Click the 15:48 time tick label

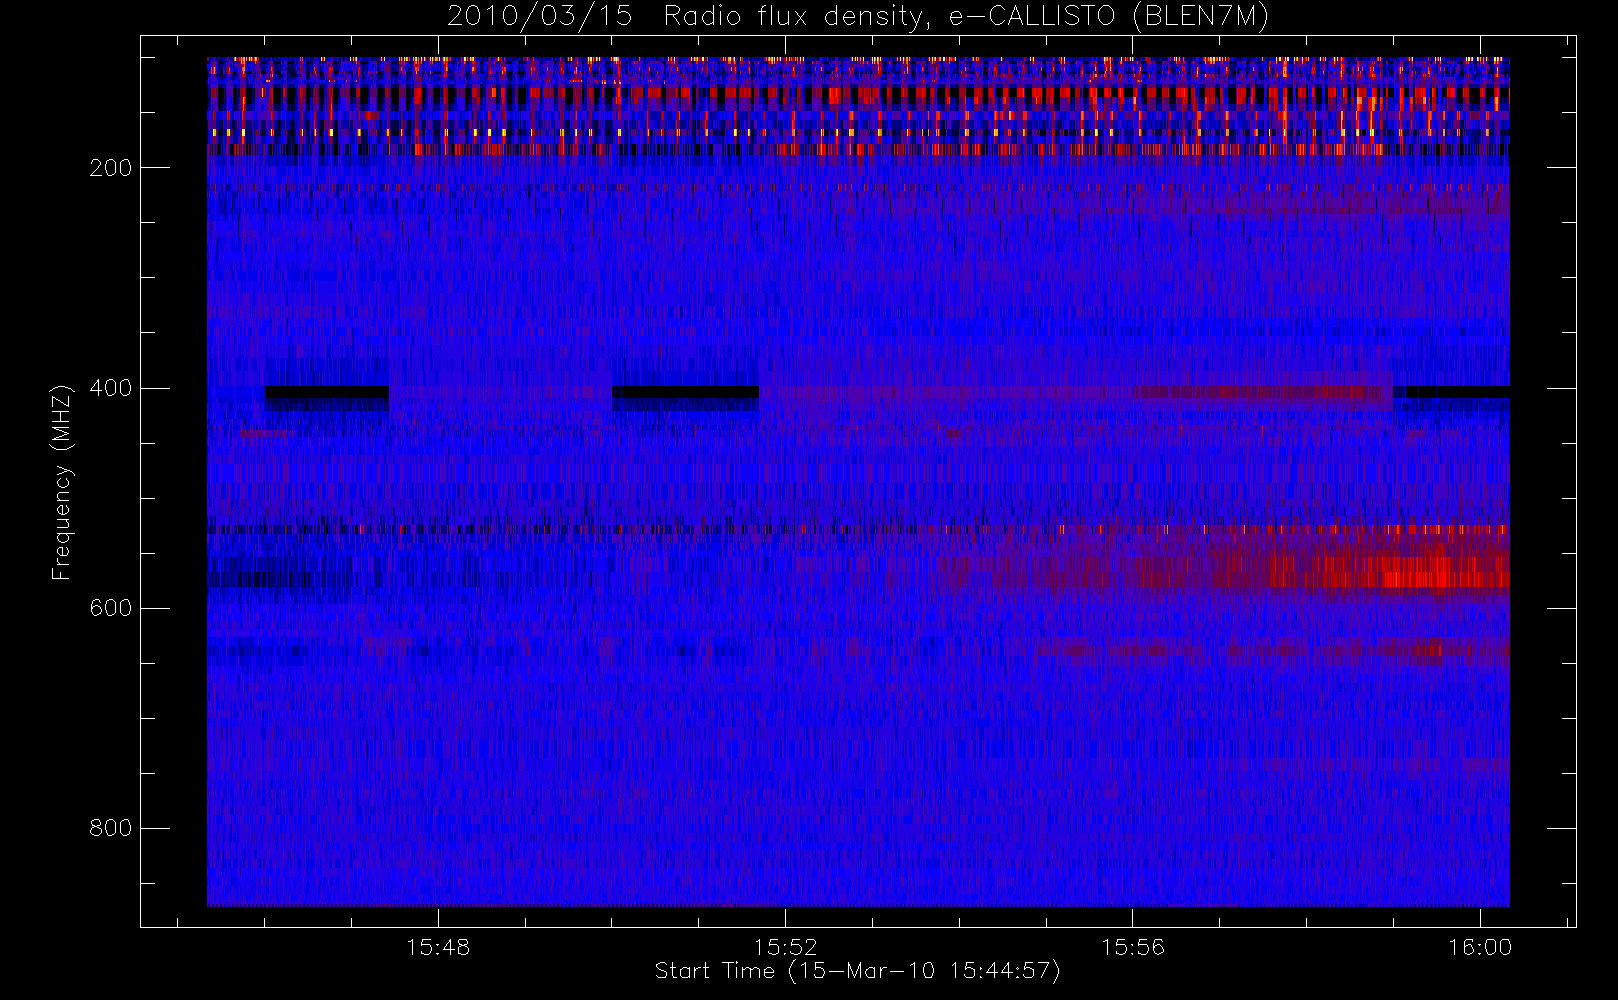[x=438, y=947]
